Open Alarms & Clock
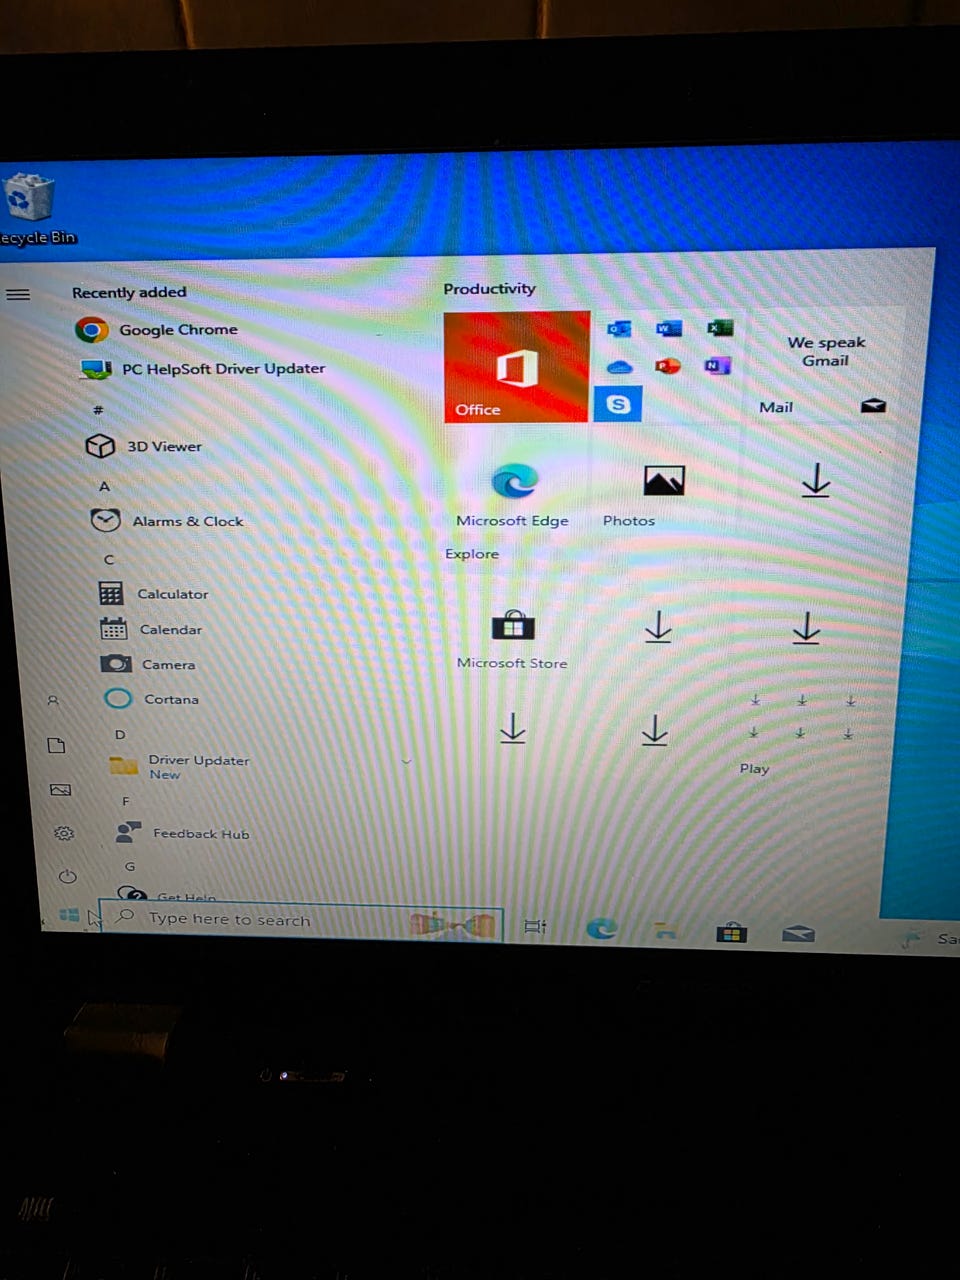The width and height of the screenshot is (960, 1280). [166, 521]
